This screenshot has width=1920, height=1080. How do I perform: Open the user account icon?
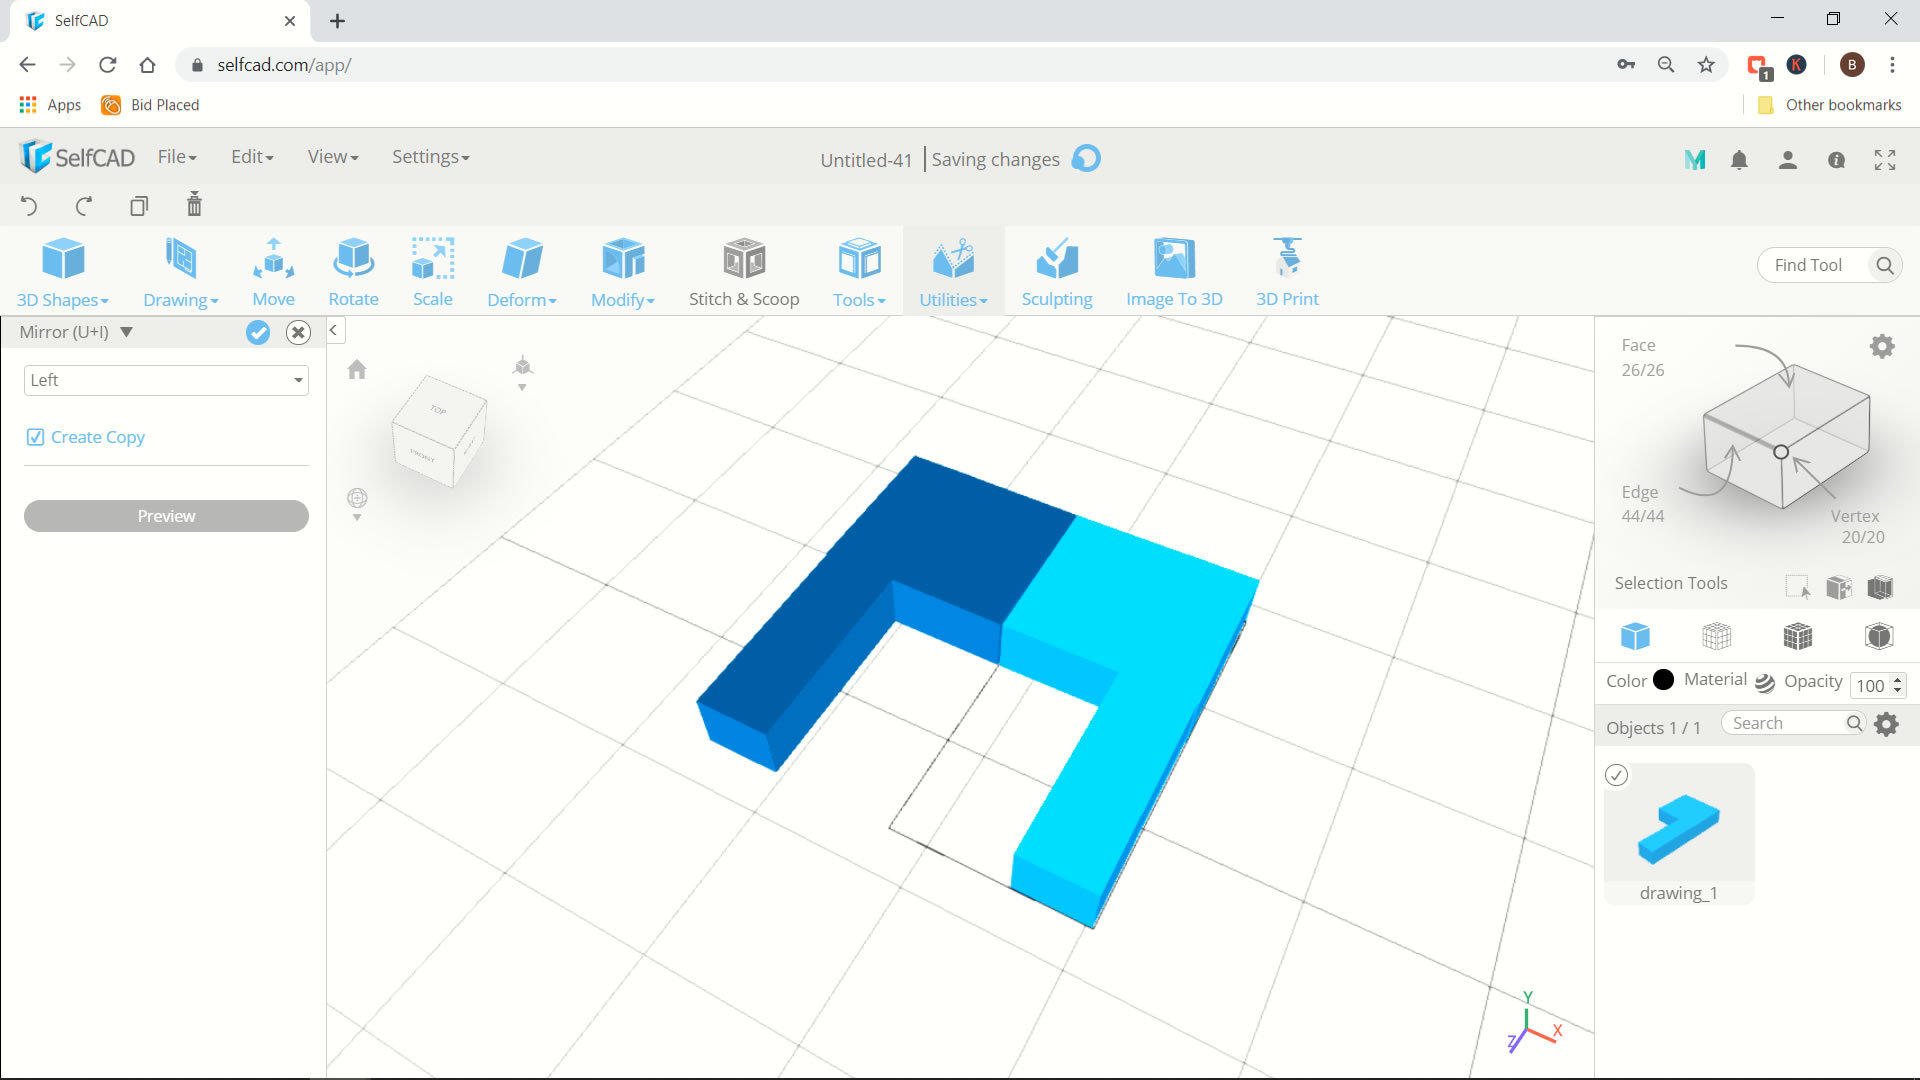point(1788,160)
